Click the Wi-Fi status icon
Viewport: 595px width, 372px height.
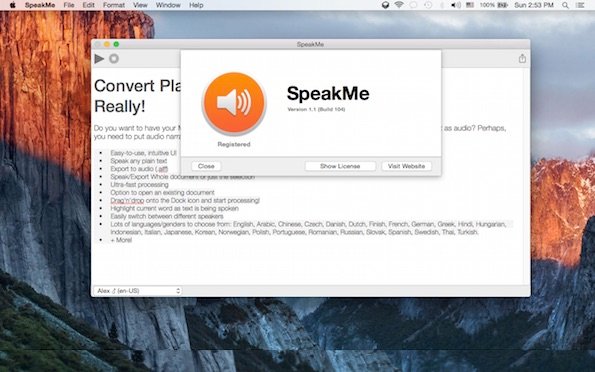tap(399, 5)
